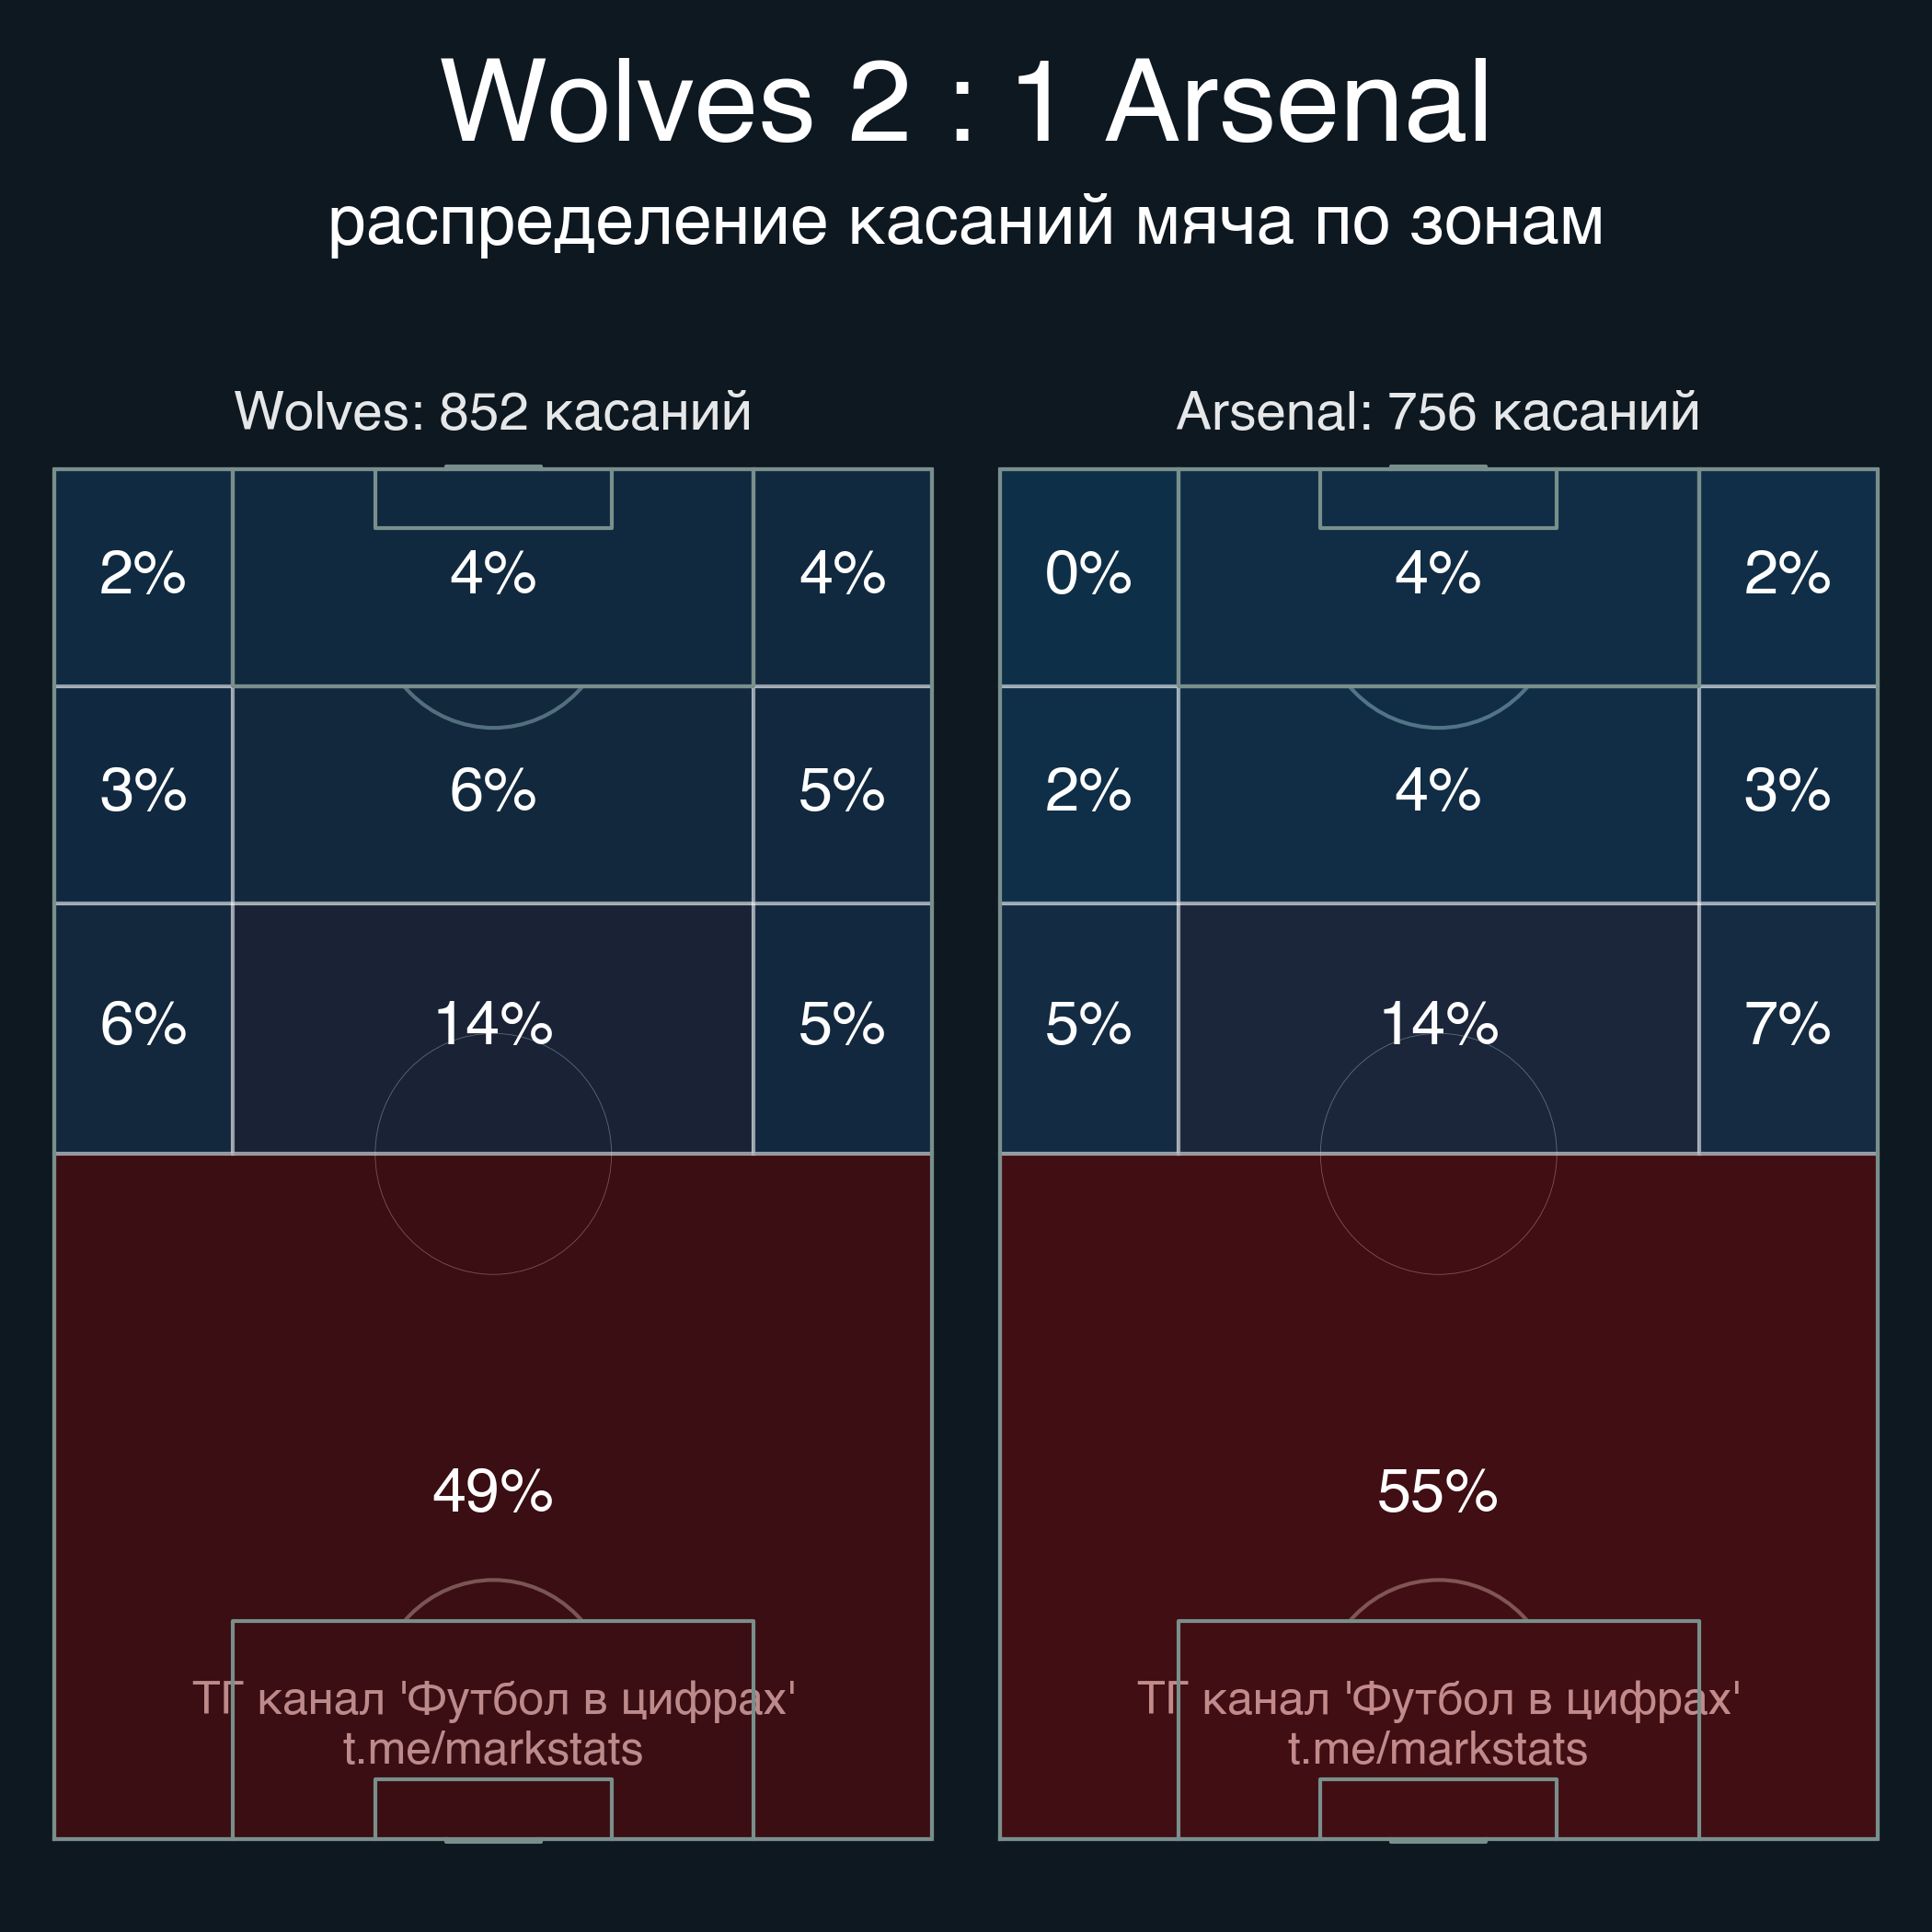Viewport: 1932px width, 1932px height.
Task: Select the Wolves 49% own-half zone
Action: (x=493, y=1491)
